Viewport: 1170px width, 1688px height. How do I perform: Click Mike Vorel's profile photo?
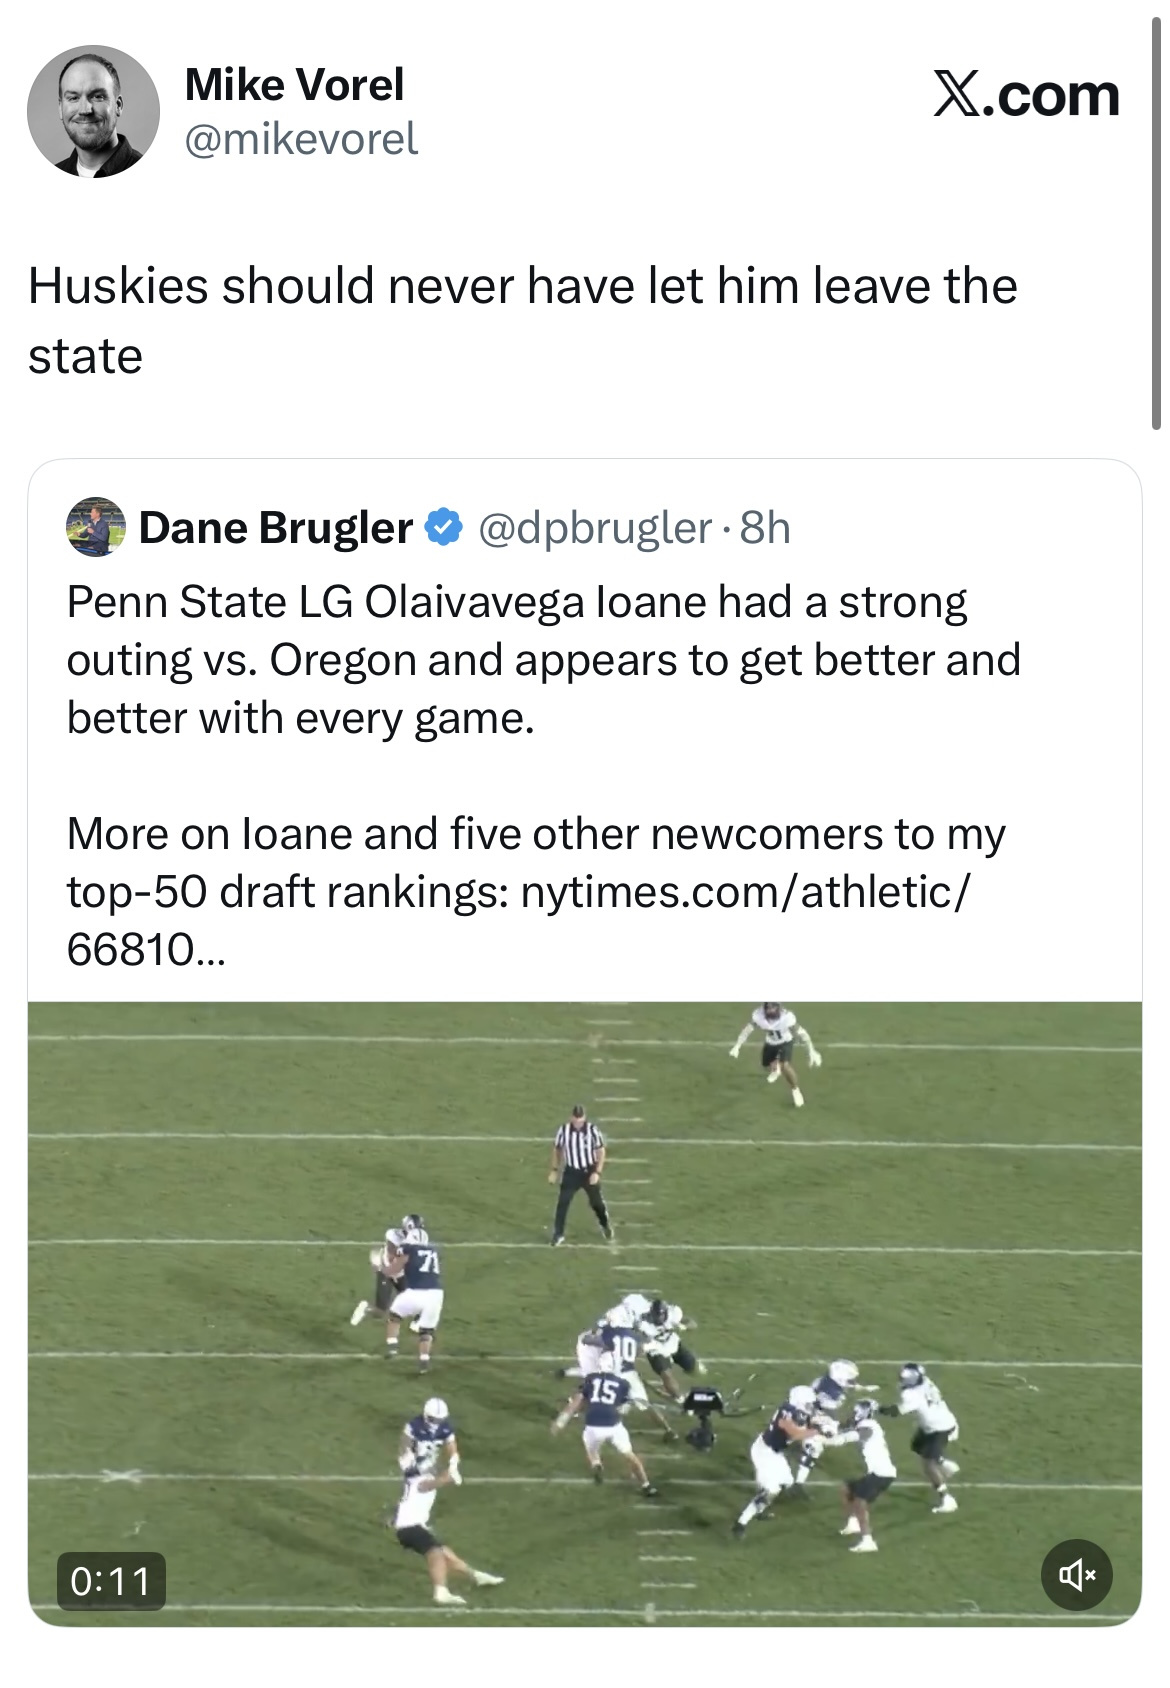coord(93,111)
